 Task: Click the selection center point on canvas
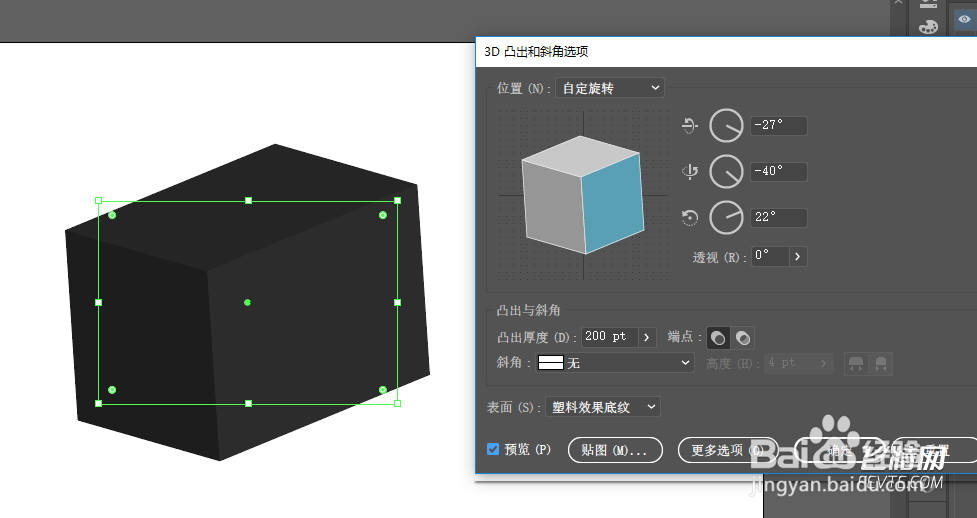tap(247, 302)
